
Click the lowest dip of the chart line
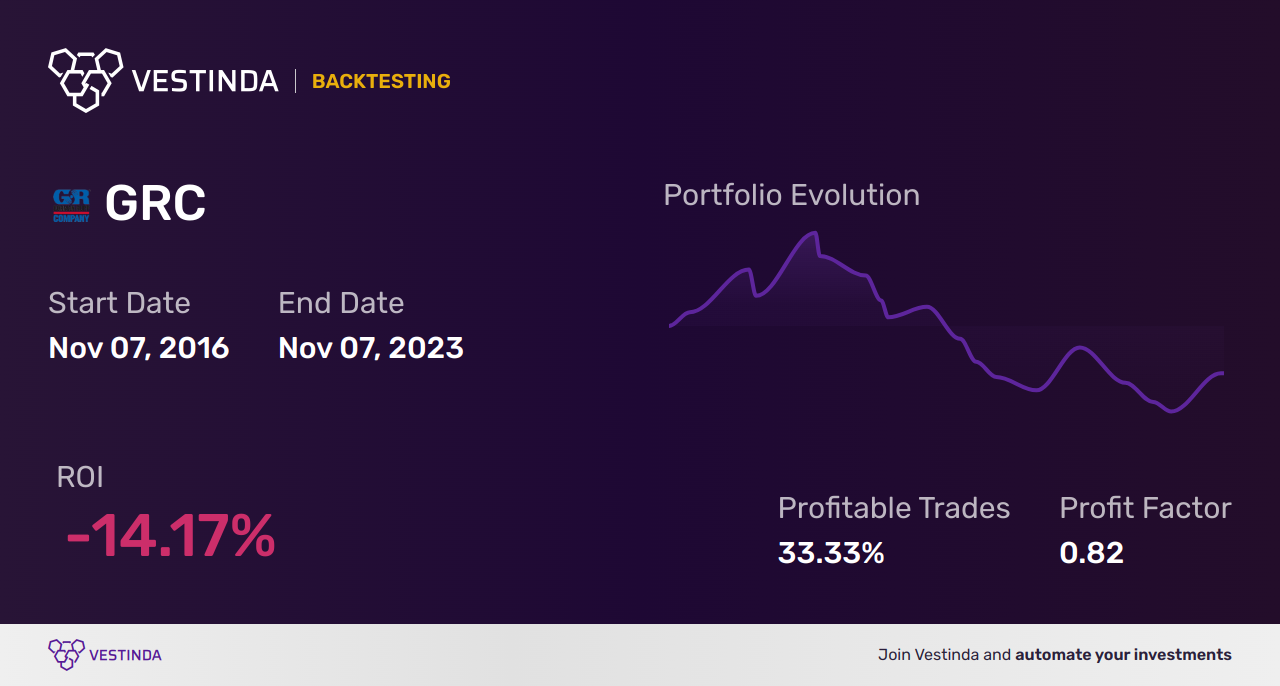(1172, 410)
